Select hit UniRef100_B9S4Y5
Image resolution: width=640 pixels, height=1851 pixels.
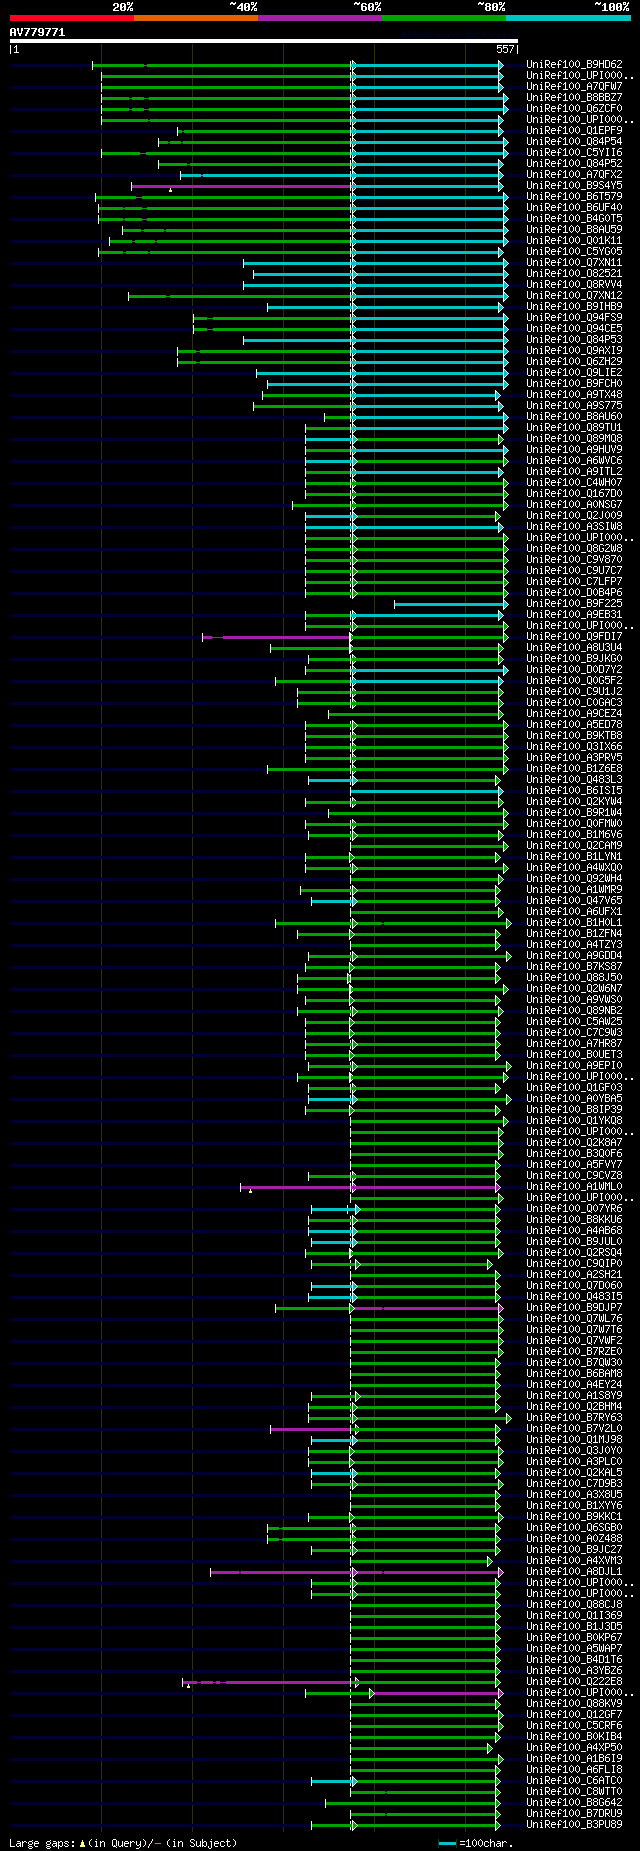point(574,186)
